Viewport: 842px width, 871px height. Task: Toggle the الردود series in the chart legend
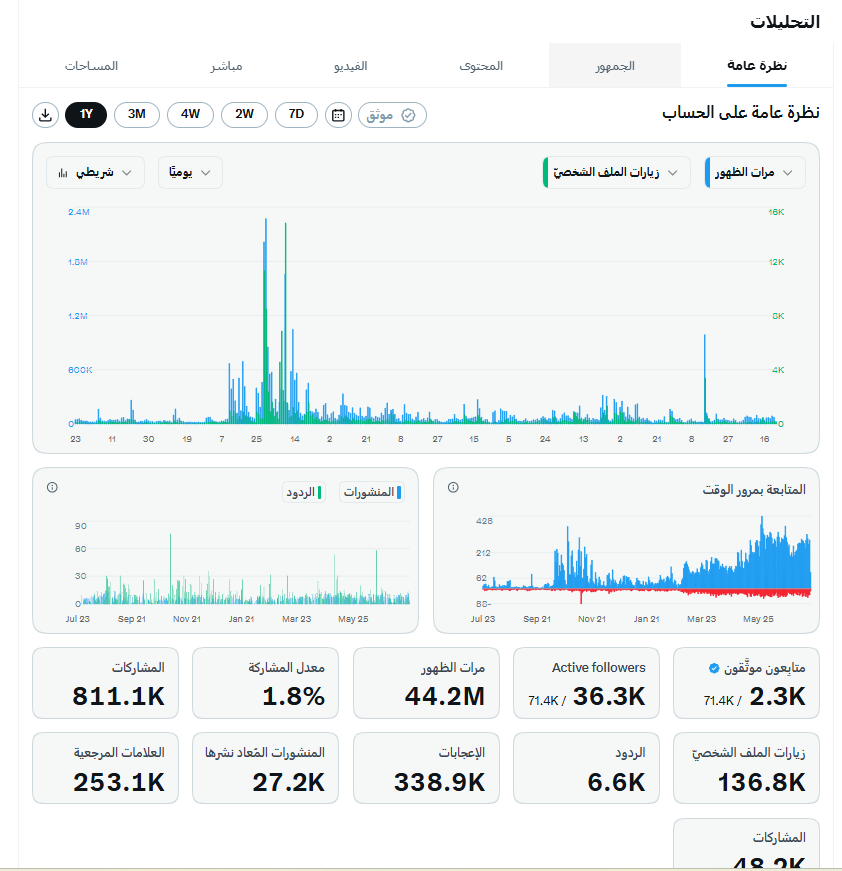(x=304, y=492)
